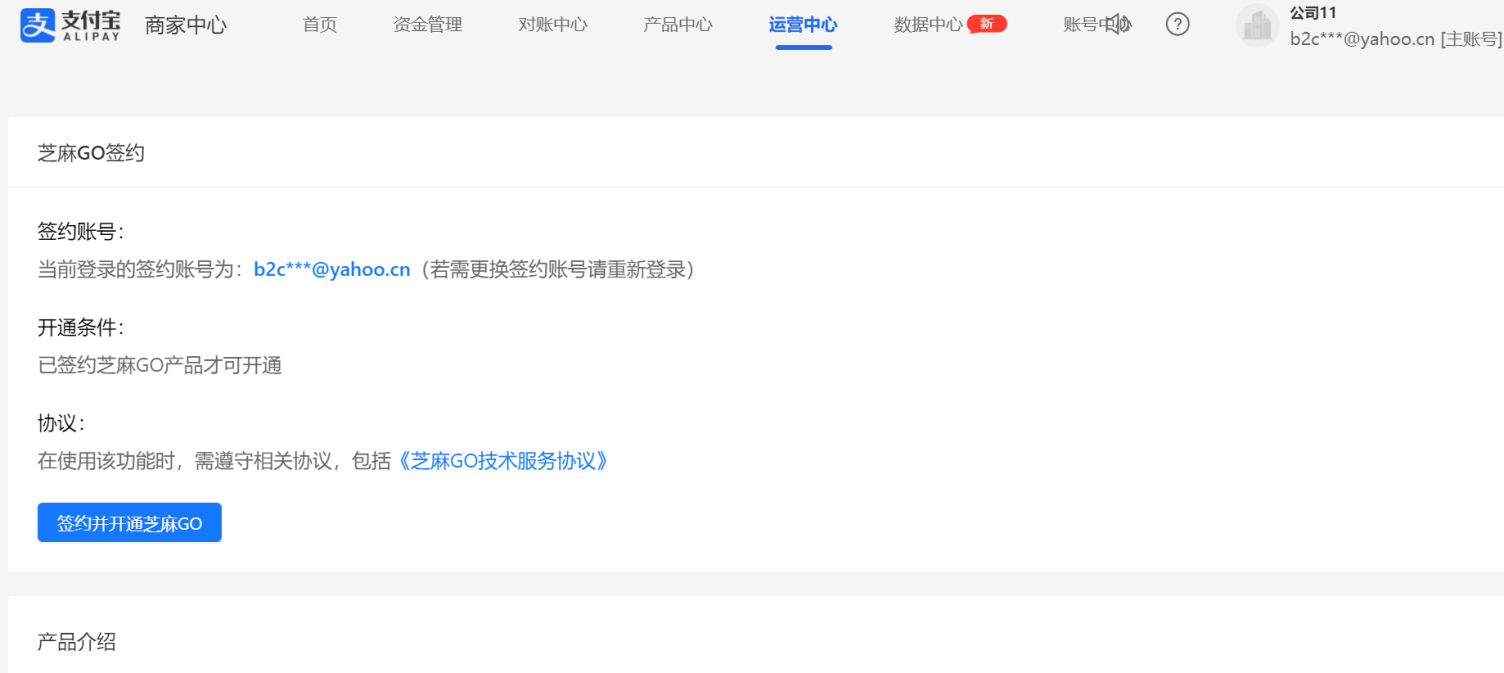Navigate to 对账中心
The width and height of the screenshot is (1504, 673).
point(553,24)
